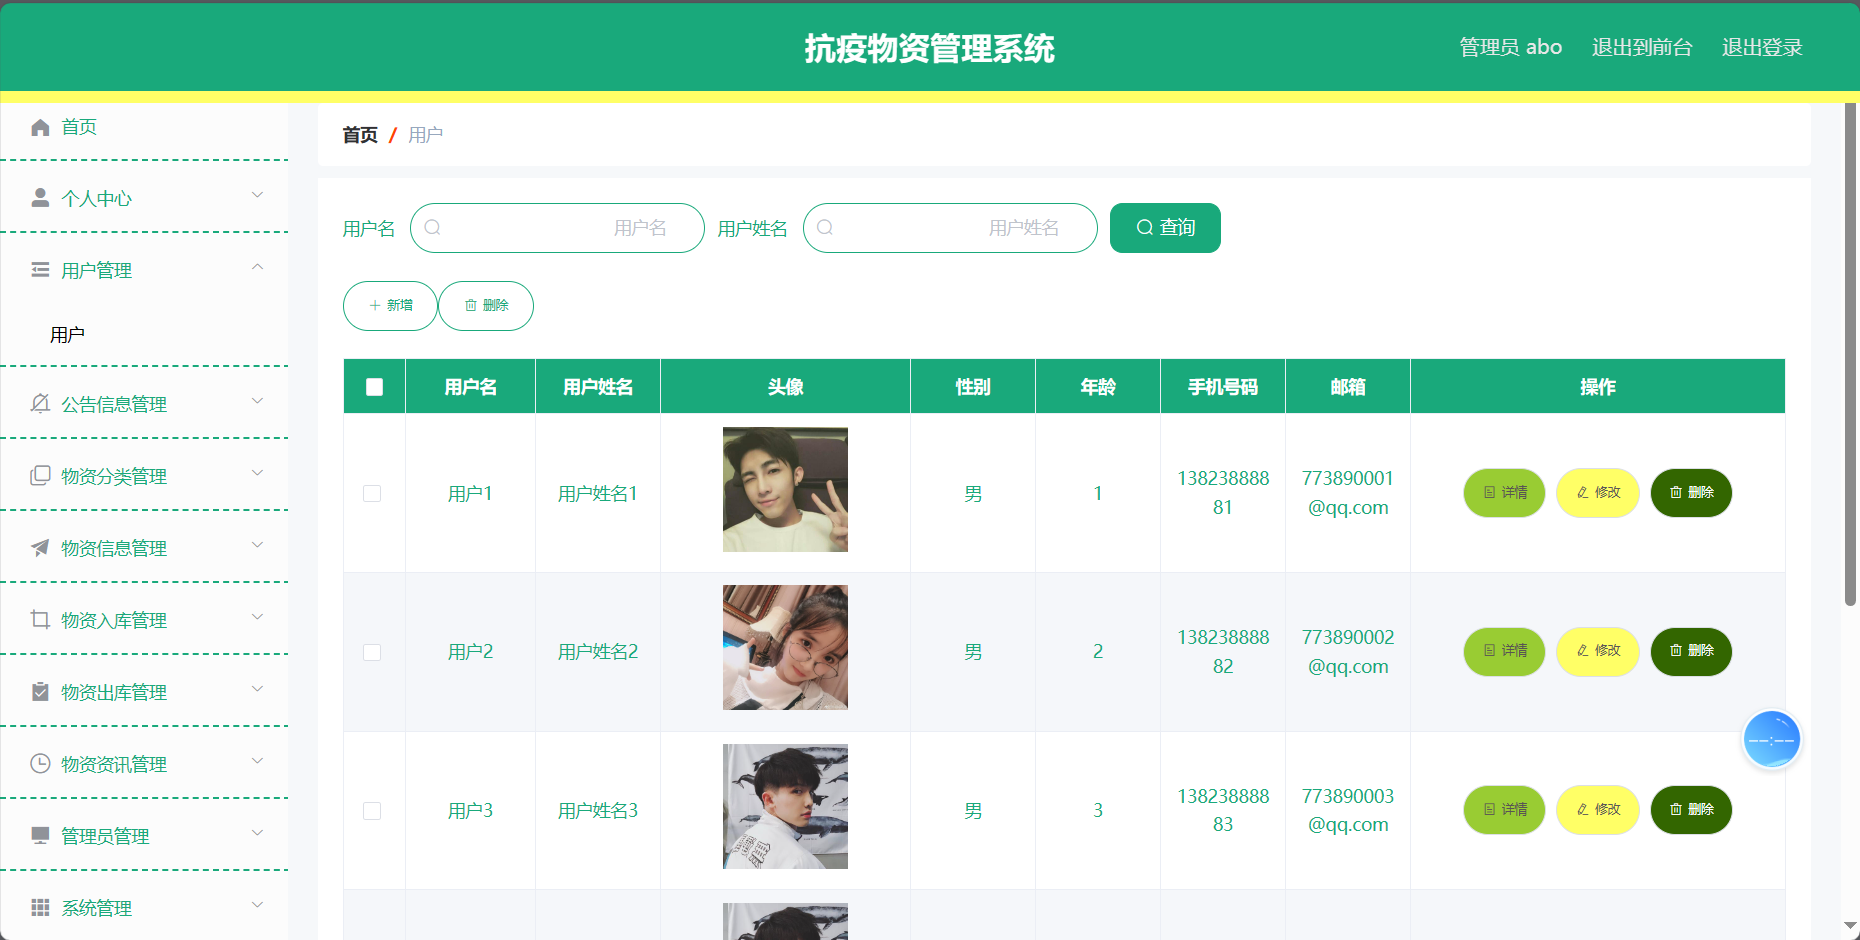Click the clipboard icon beside 物资出库管理

pos(40,691)
